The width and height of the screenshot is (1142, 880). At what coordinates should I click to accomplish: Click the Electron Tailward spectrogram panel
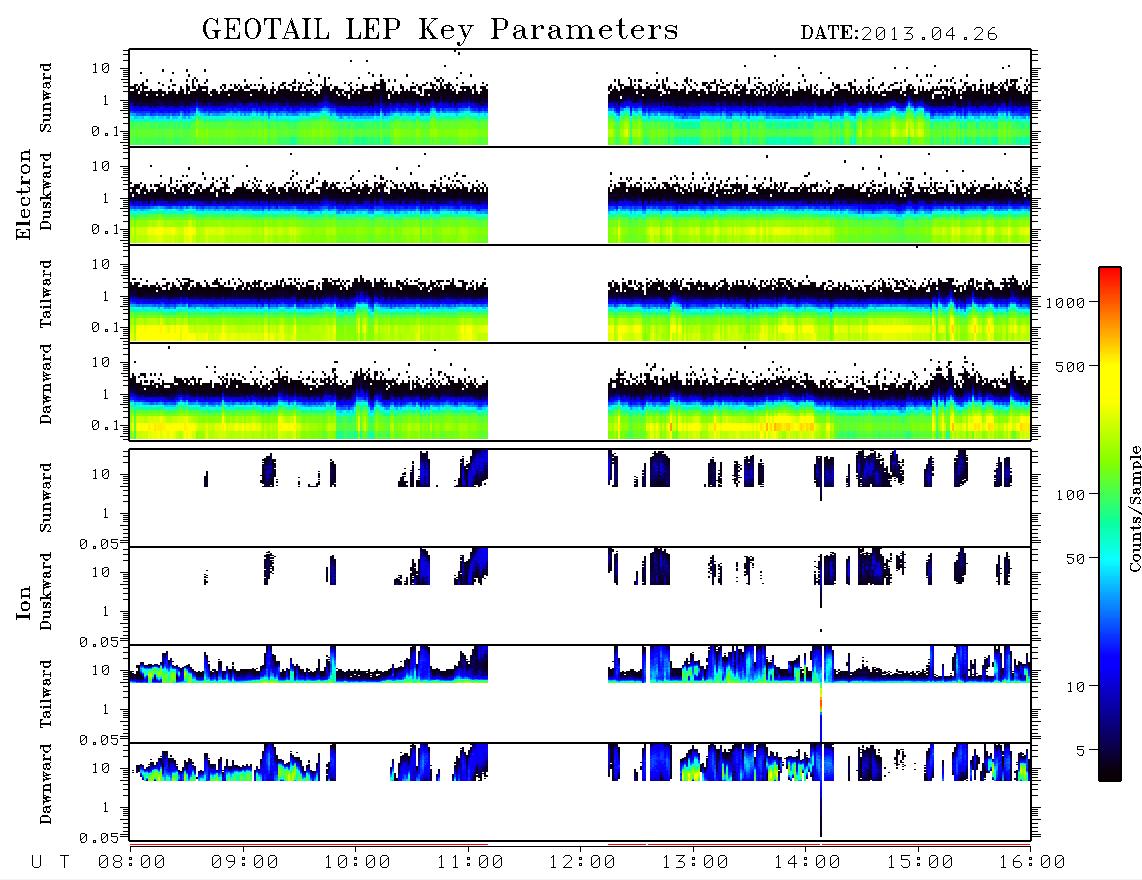pyautogui.click(x=580, y=294)
